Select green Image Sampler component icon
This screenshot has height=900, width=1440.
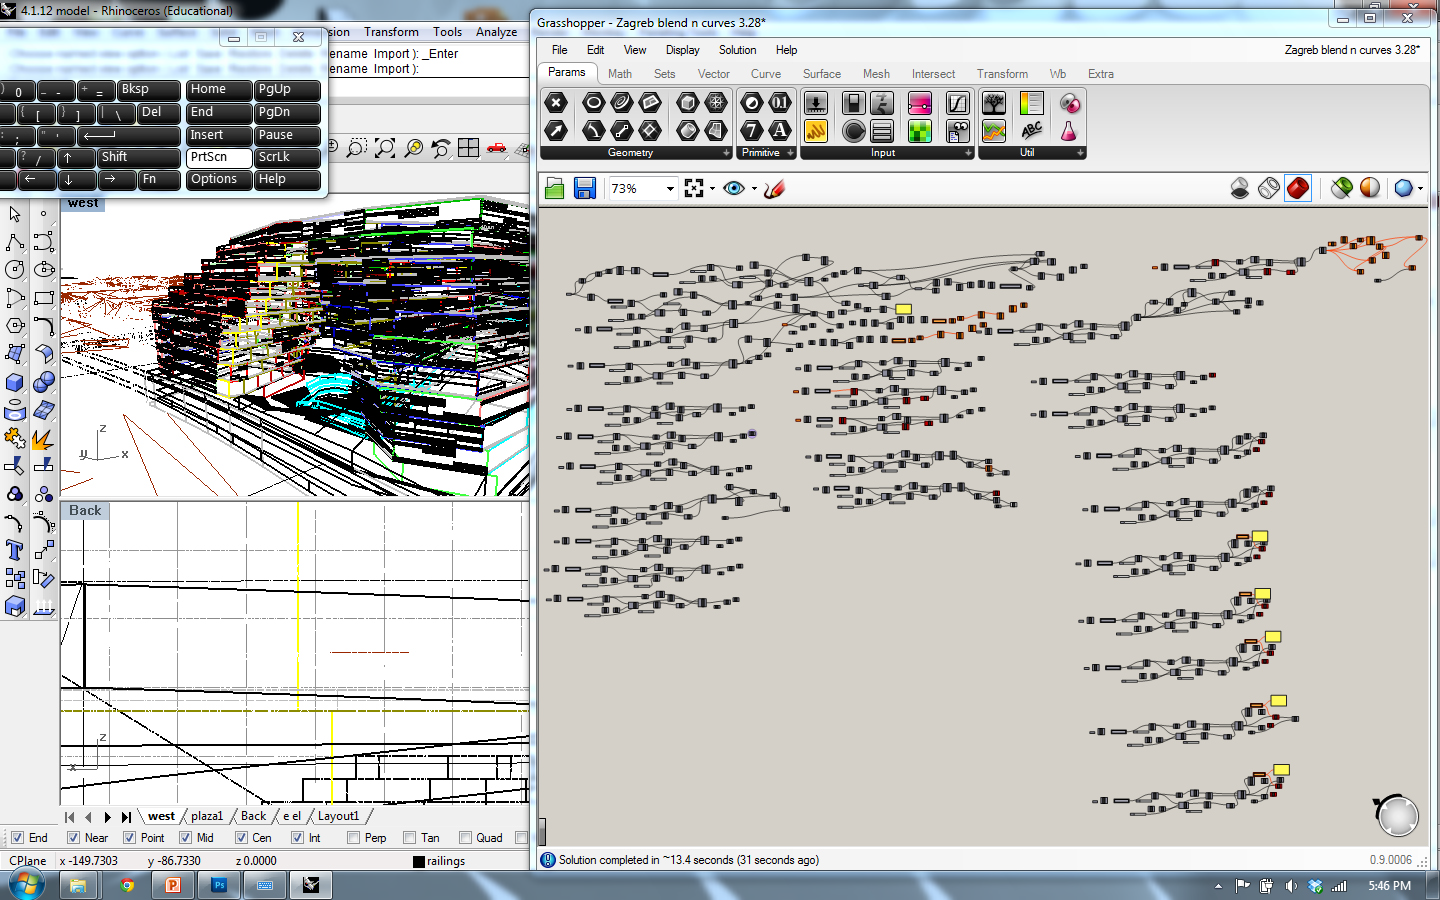[920, 131]
